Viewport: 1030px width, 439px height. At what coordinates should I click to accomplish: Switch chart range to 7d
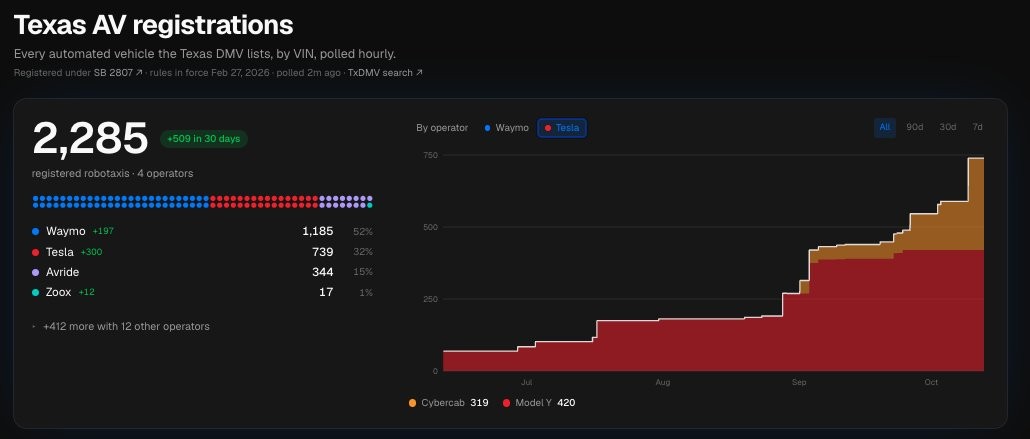(x=977, y=127)
